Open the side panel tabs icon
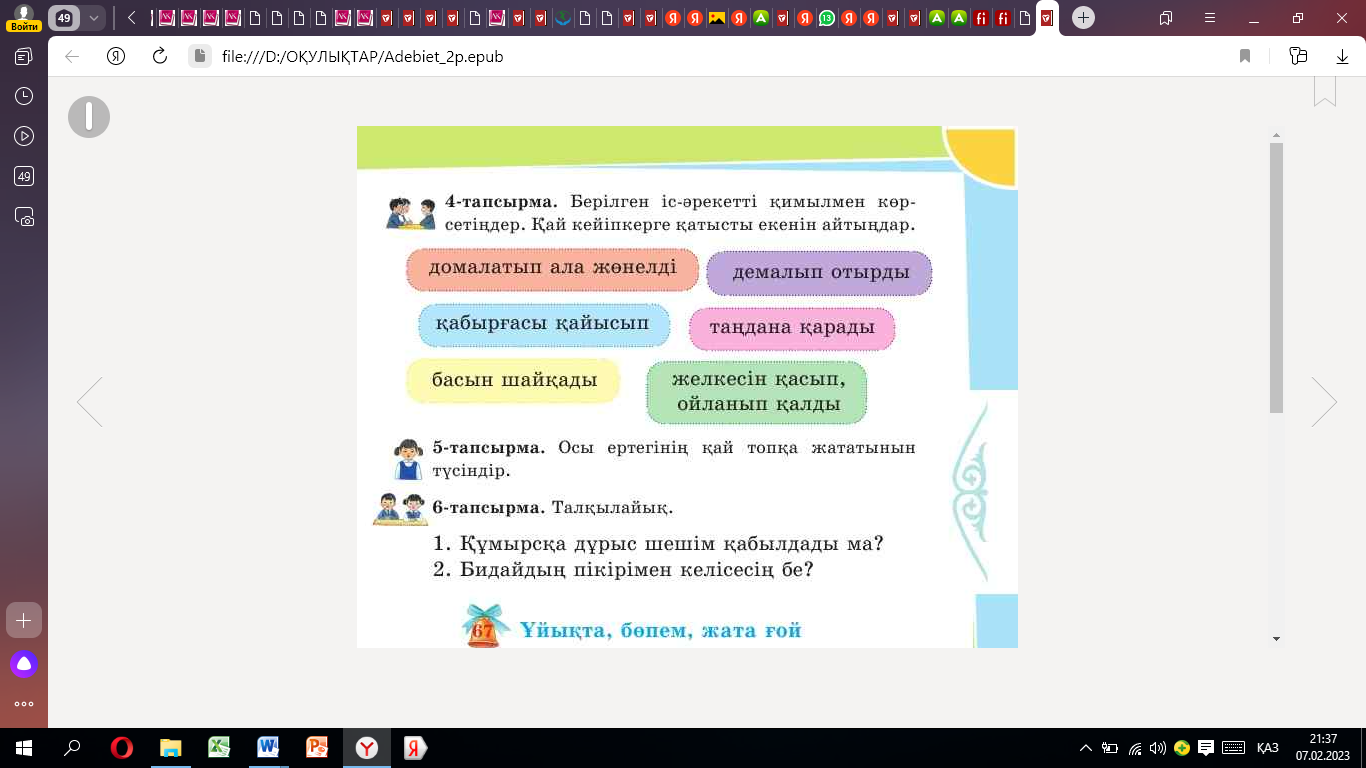 (x=24, y=56)
